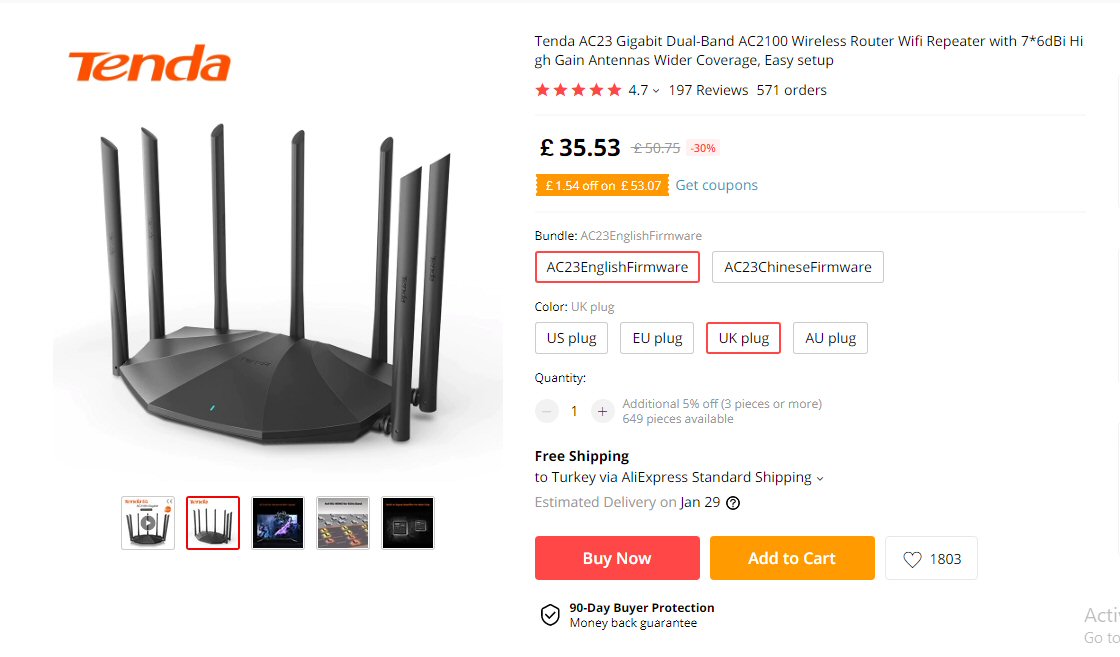
Task: Expand the AliExpress Standard Shipping dropdown
Action: (820, 478)
